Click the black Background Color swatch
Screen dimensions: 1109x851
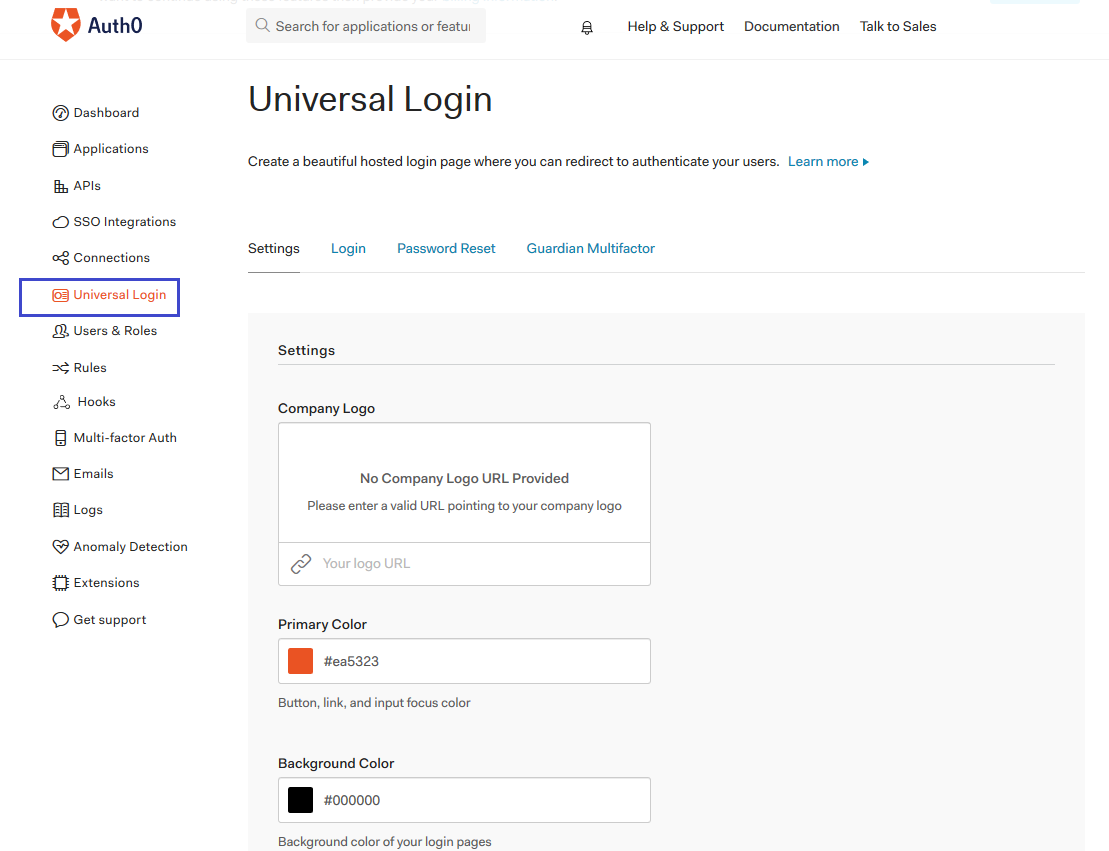[301, 800]
